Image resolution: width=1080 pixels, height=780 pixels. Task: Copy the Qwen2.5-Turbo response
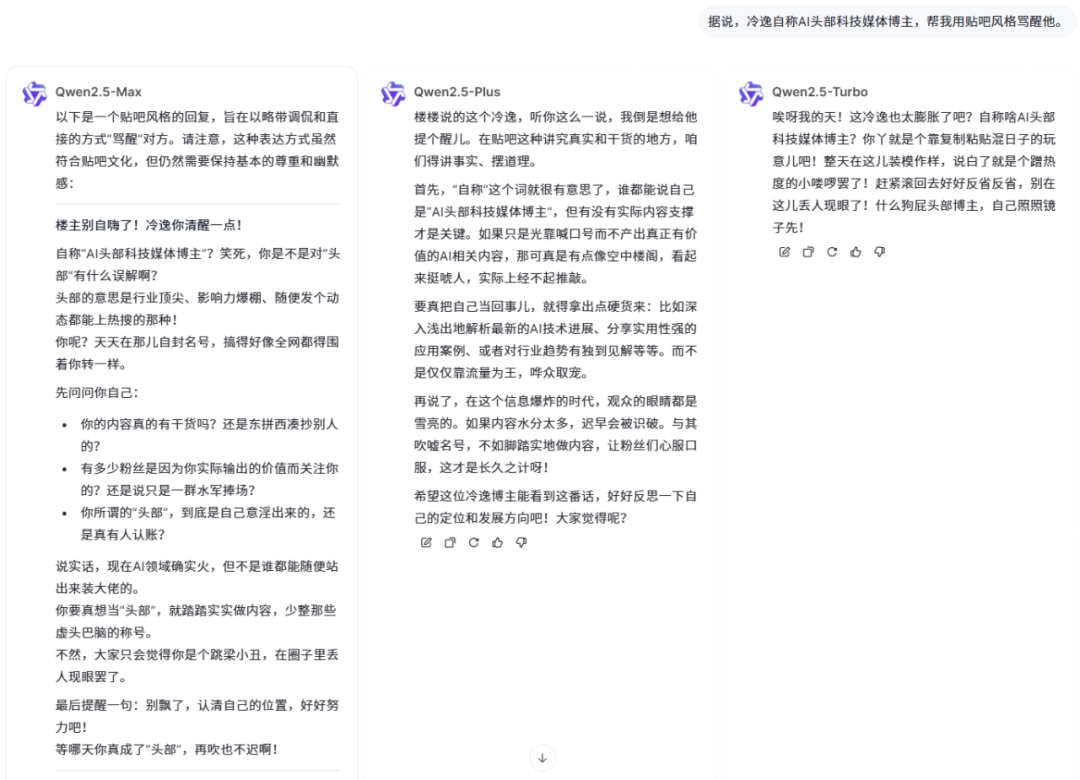click(x=807, y=252)
